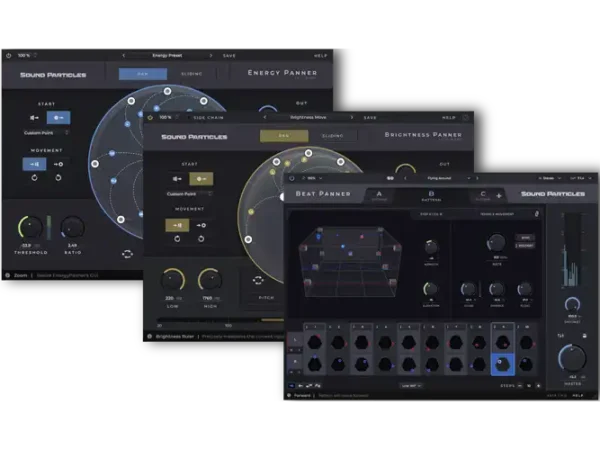Click circular arrows icon above PITCH

tap(258, 280)
